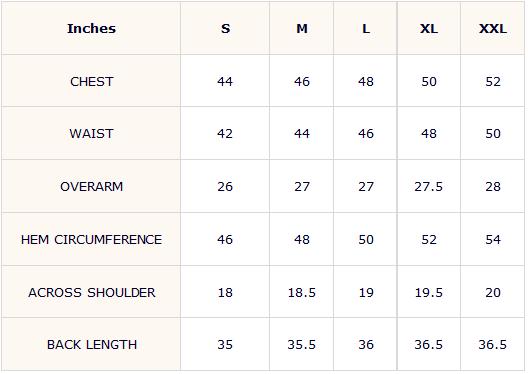This screenshot has width=528, height=374.
Task: Click the waist value 48 for size XL
Action: [x=429, y=134]
